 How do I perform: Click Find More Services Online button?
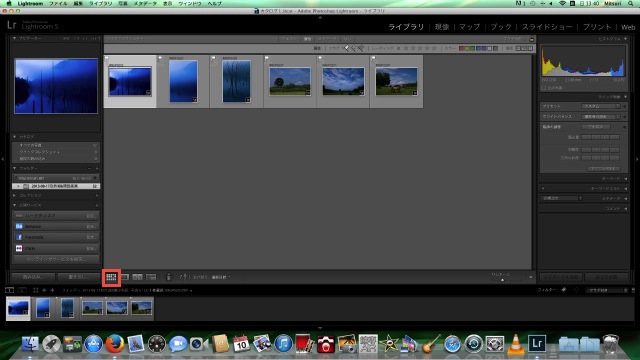pos(56,259)
